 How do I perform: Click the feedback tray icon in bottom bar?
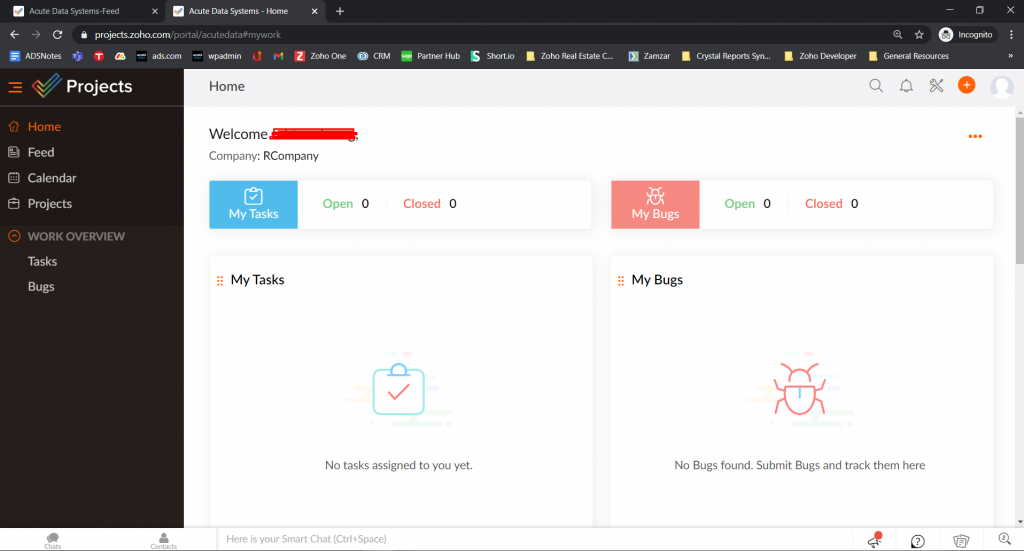(x=961, y=541)
